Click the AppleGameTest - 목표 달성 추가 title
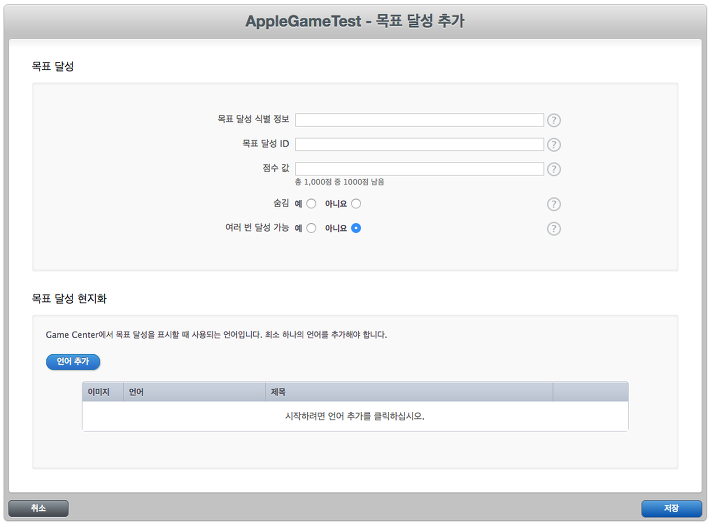 (355, 21)
